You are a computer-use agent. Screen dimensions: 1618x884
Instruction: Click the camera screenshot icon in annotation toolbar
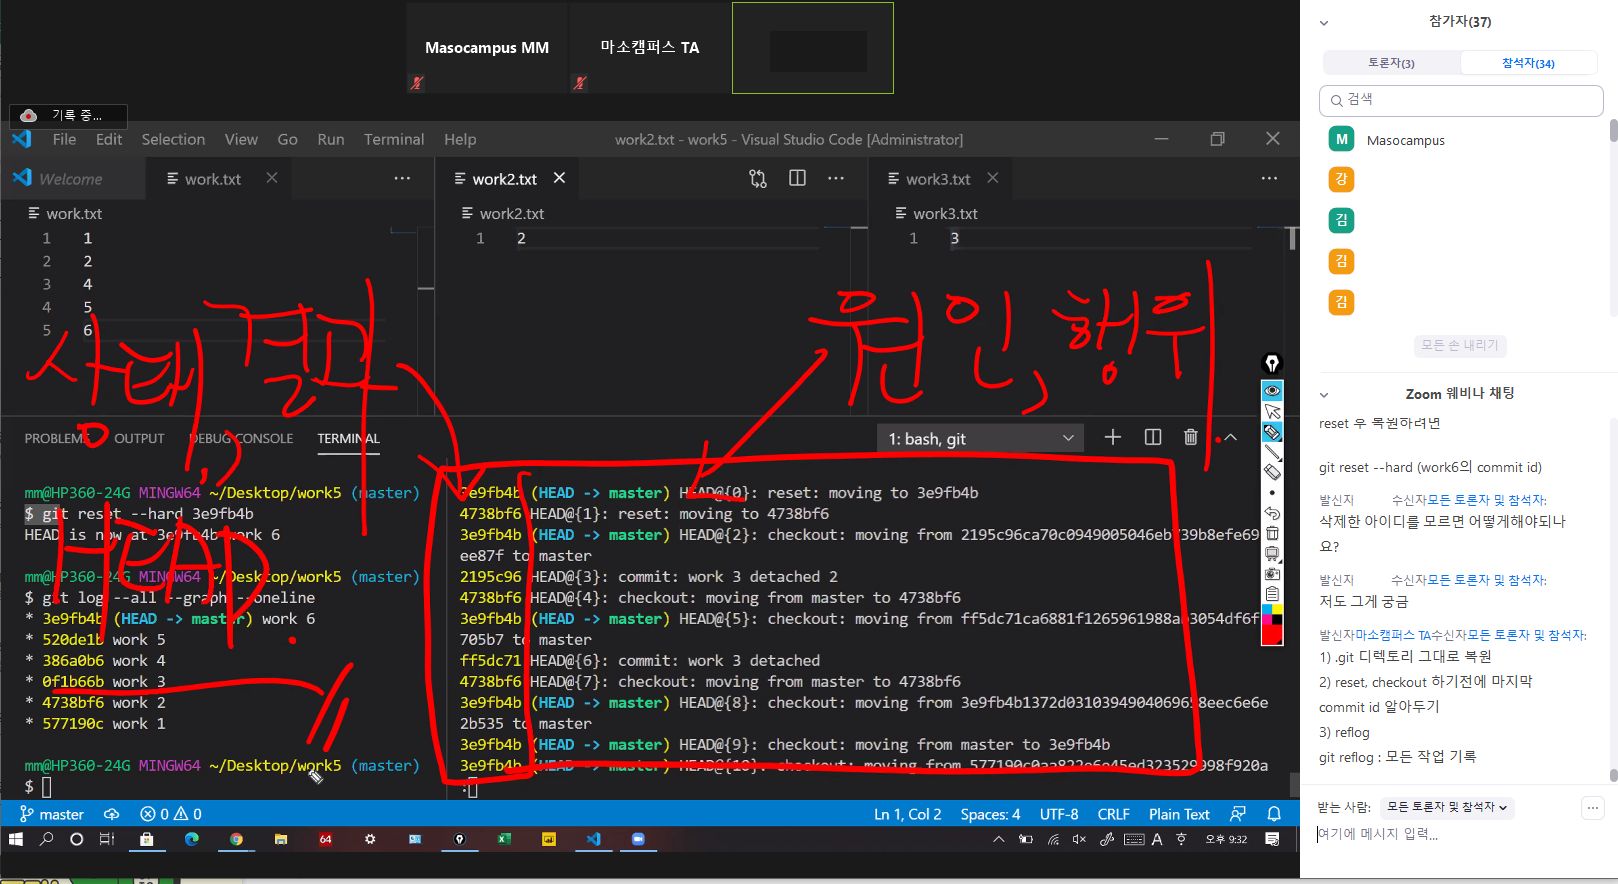click(1272, 574)
